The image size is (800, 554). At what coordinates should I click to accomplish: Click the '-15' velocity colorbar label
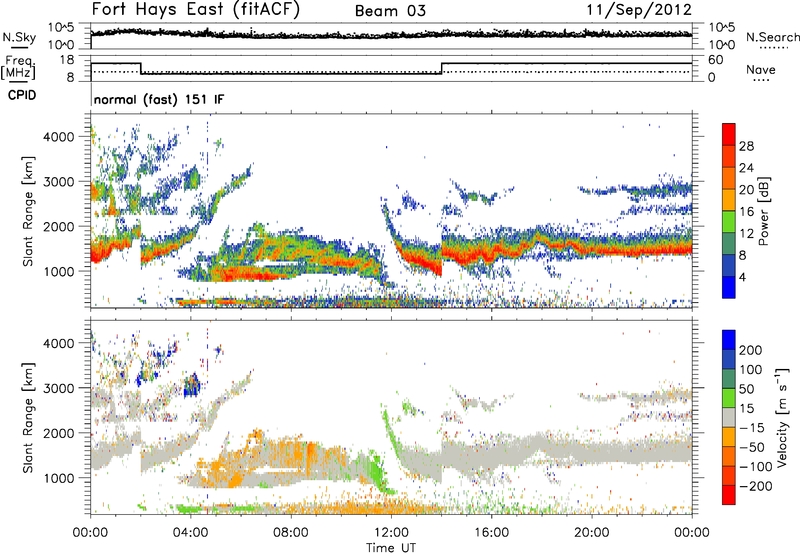pos(752,428)
